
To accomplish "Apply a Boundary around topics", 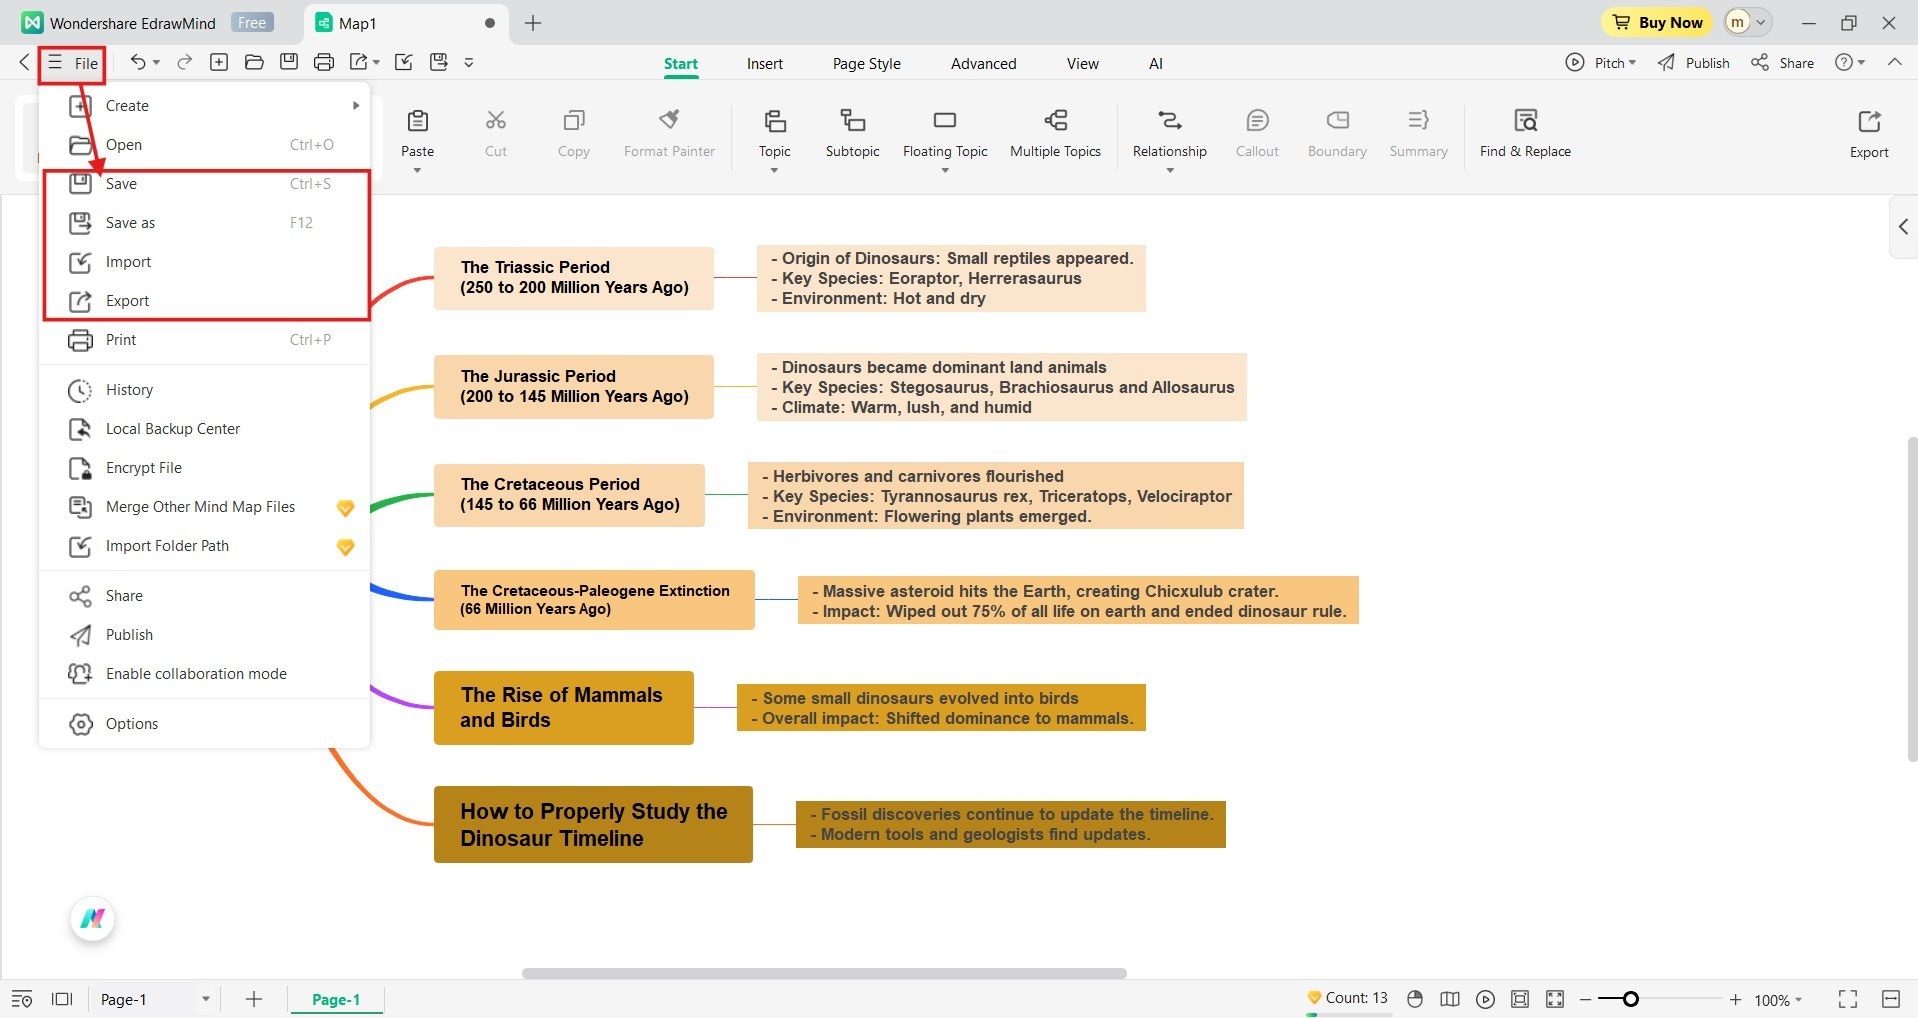I will 1336,133.
